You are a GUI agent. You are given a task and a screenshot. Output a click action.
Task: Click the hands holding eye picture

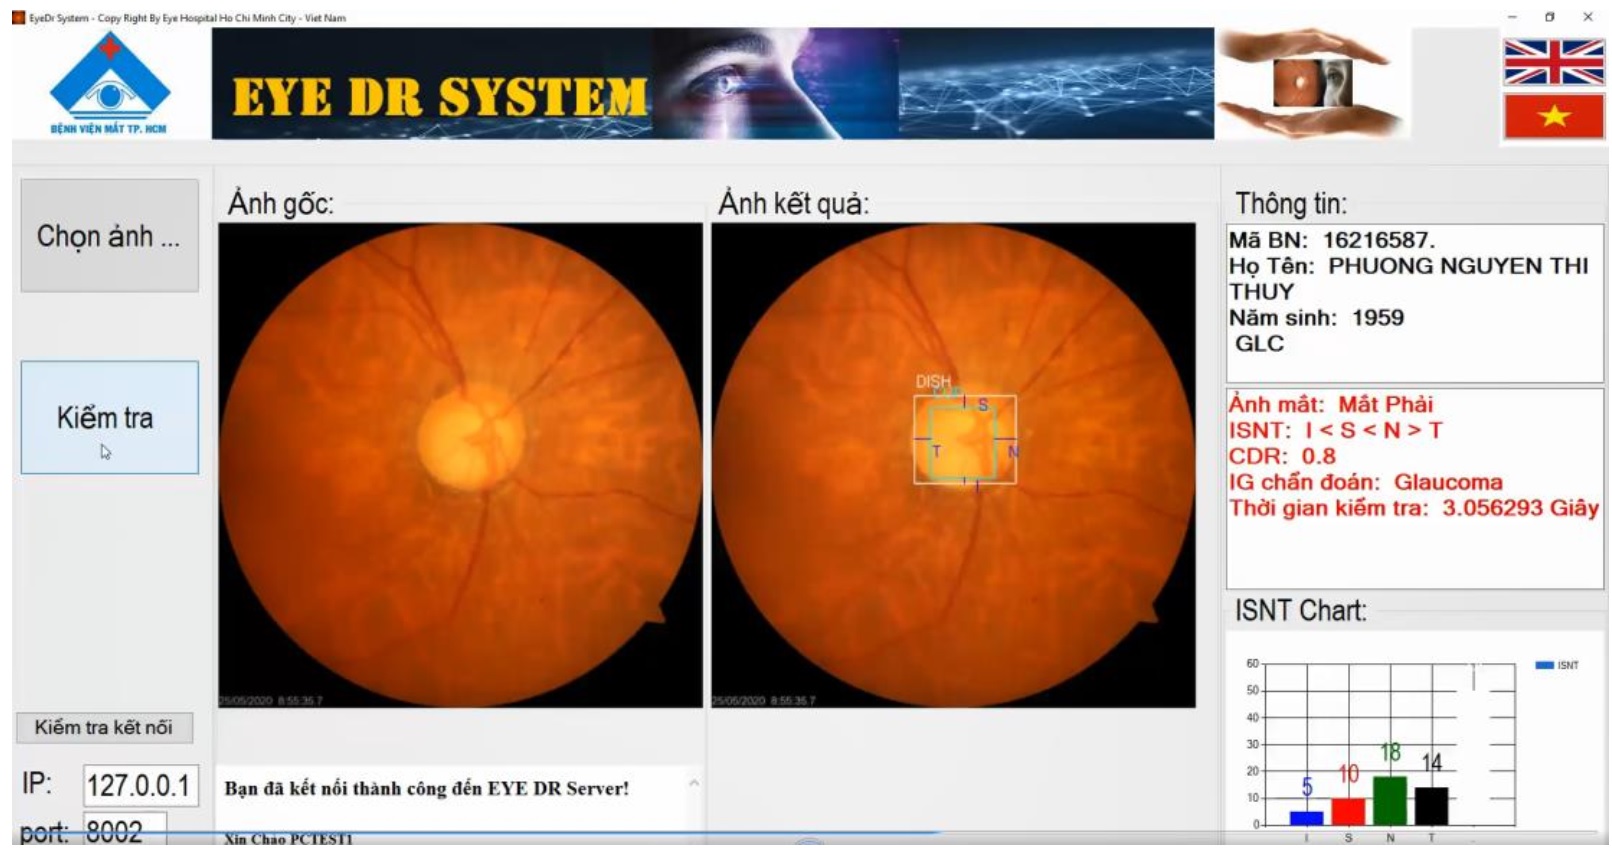(x=1311, y=83)
